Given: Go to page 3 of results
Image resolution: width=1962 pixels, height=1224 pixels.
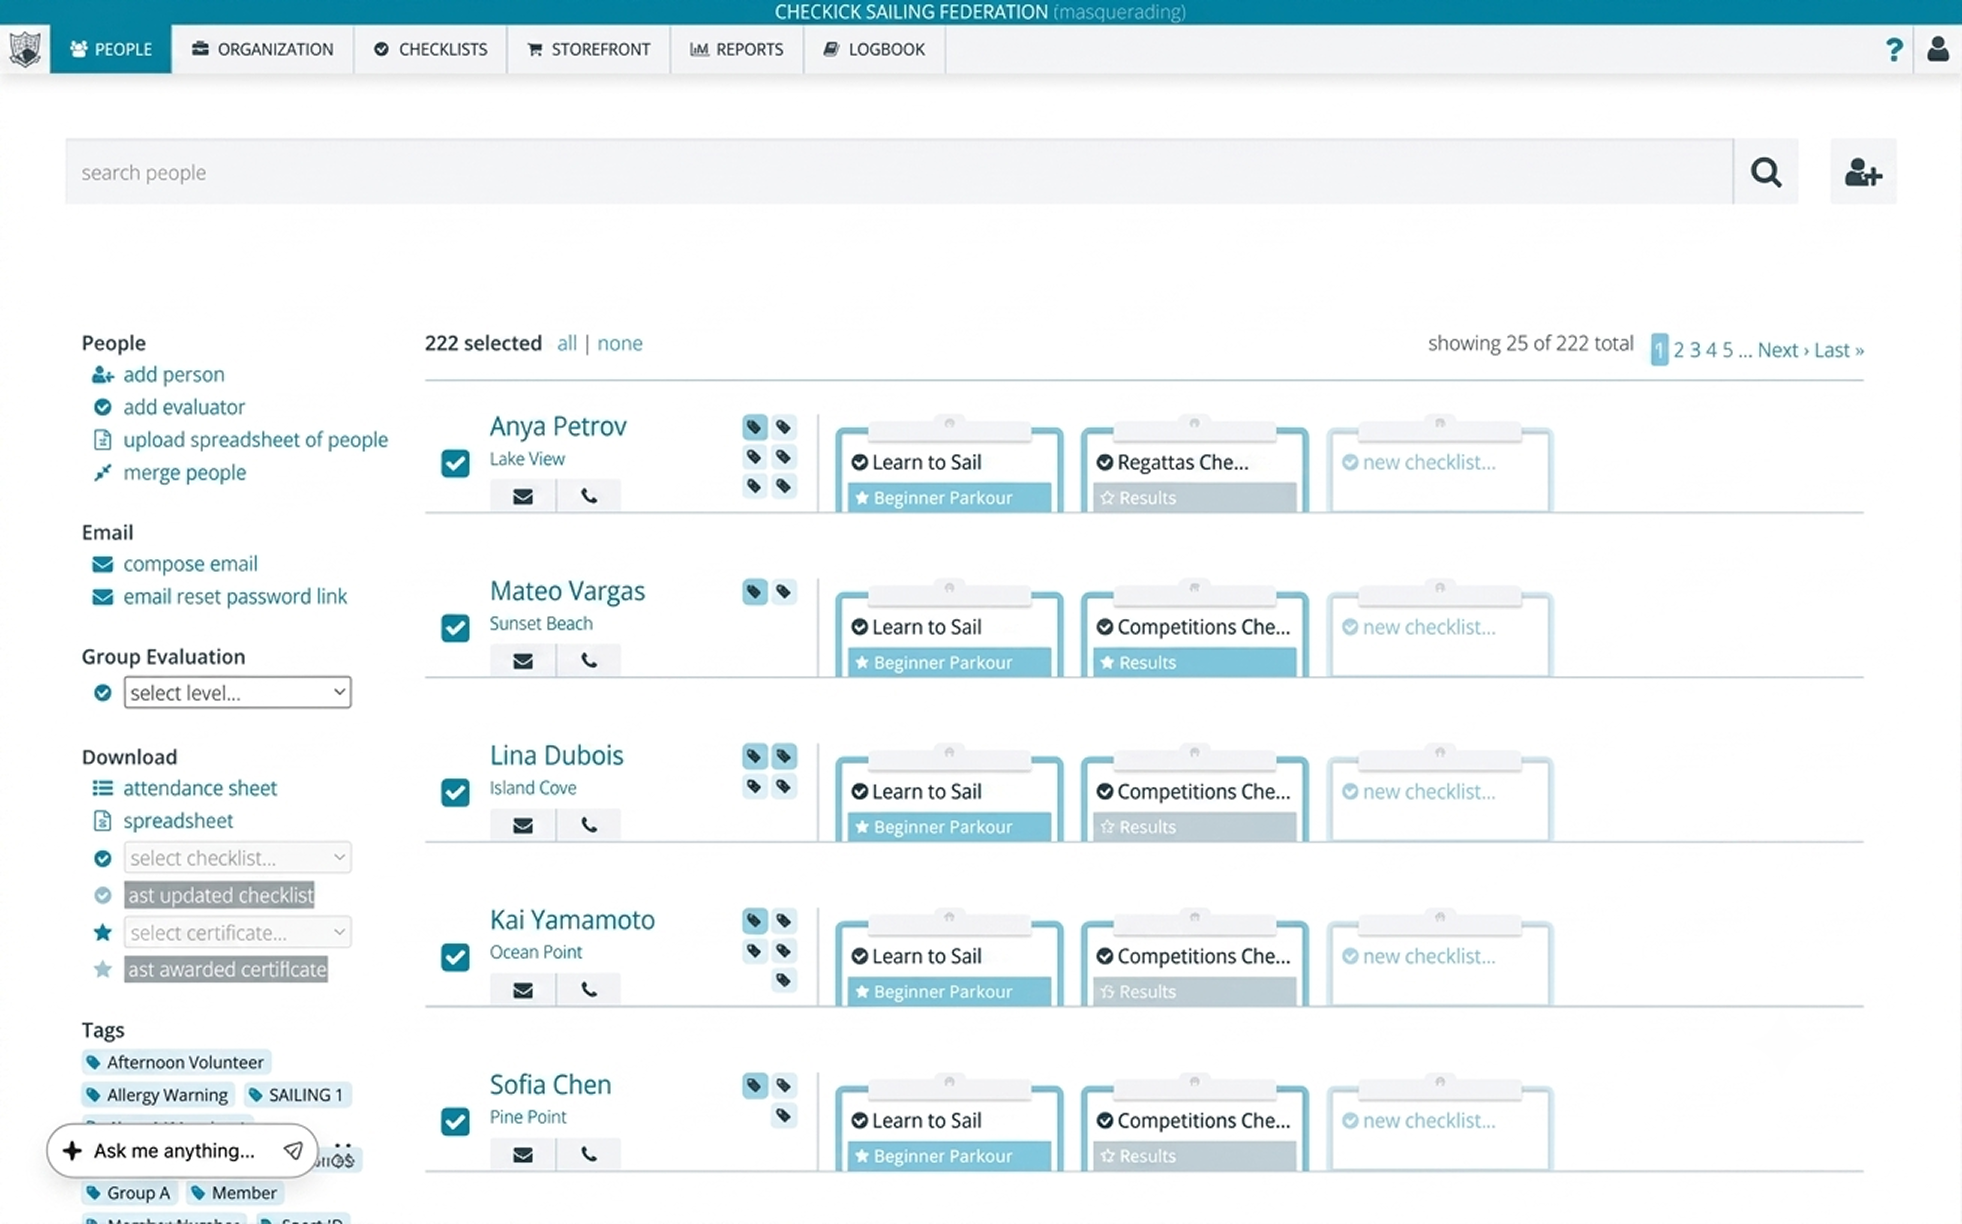Looking at the screenshot, I should (x=1695, y=350).
